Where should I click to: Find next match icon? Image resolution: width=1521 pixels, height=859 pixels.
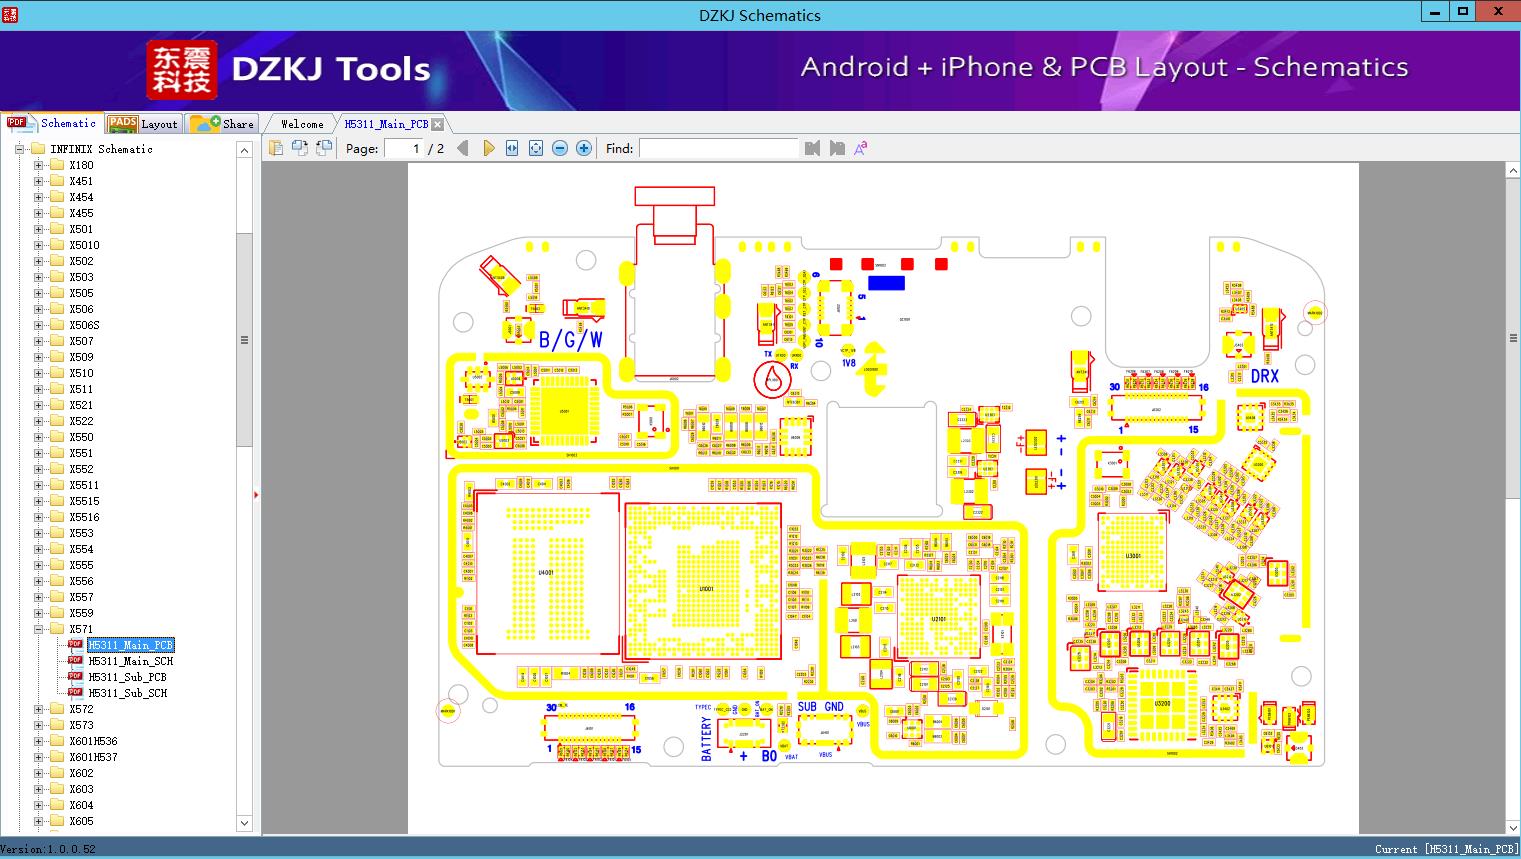pos(836,148)
